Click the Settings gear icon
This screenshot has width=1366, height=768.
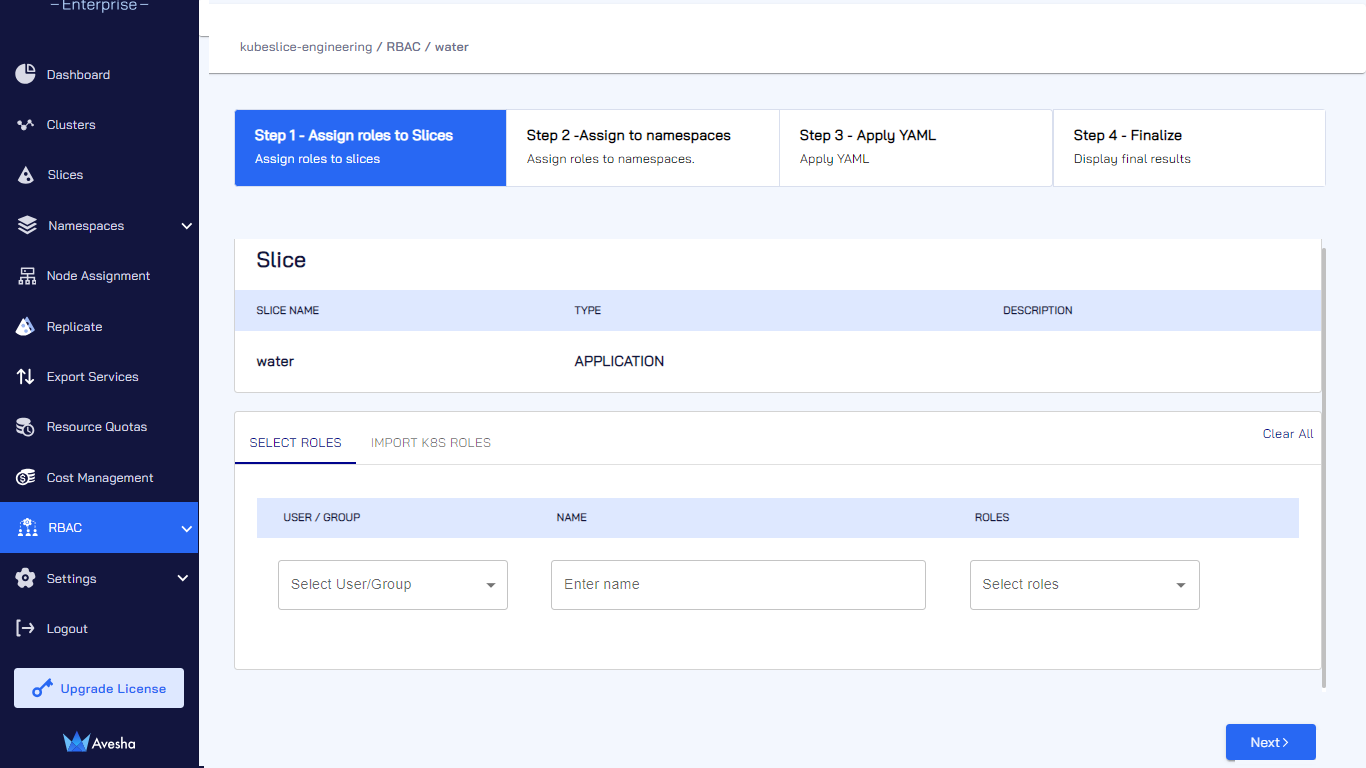pos(26,578)
